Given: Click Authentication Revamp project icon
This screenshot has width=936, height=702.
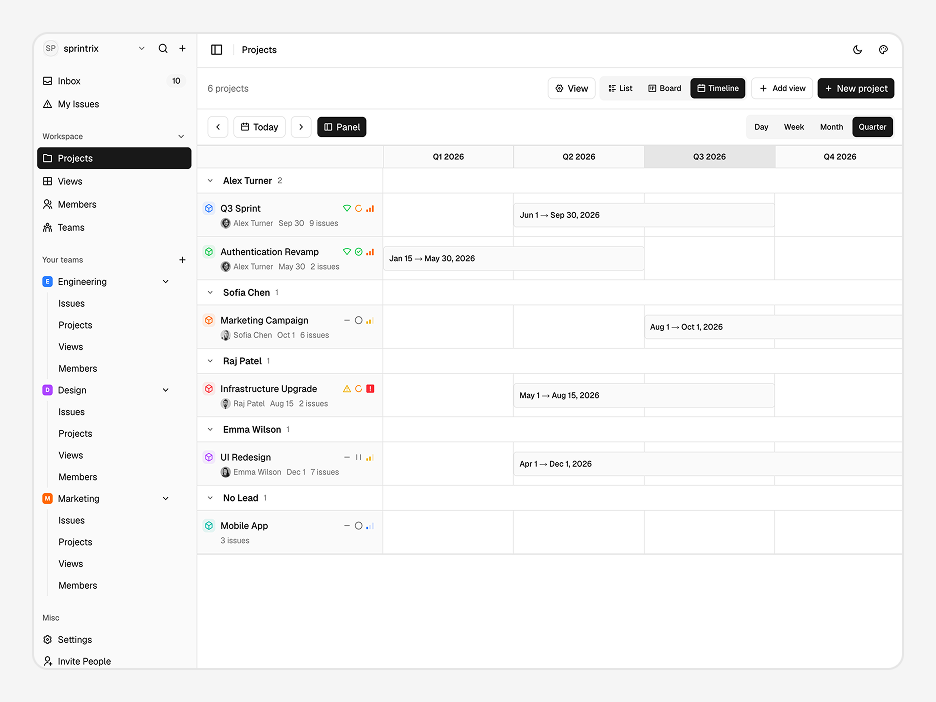Looking at the screenshot, I should coord(209,252).
